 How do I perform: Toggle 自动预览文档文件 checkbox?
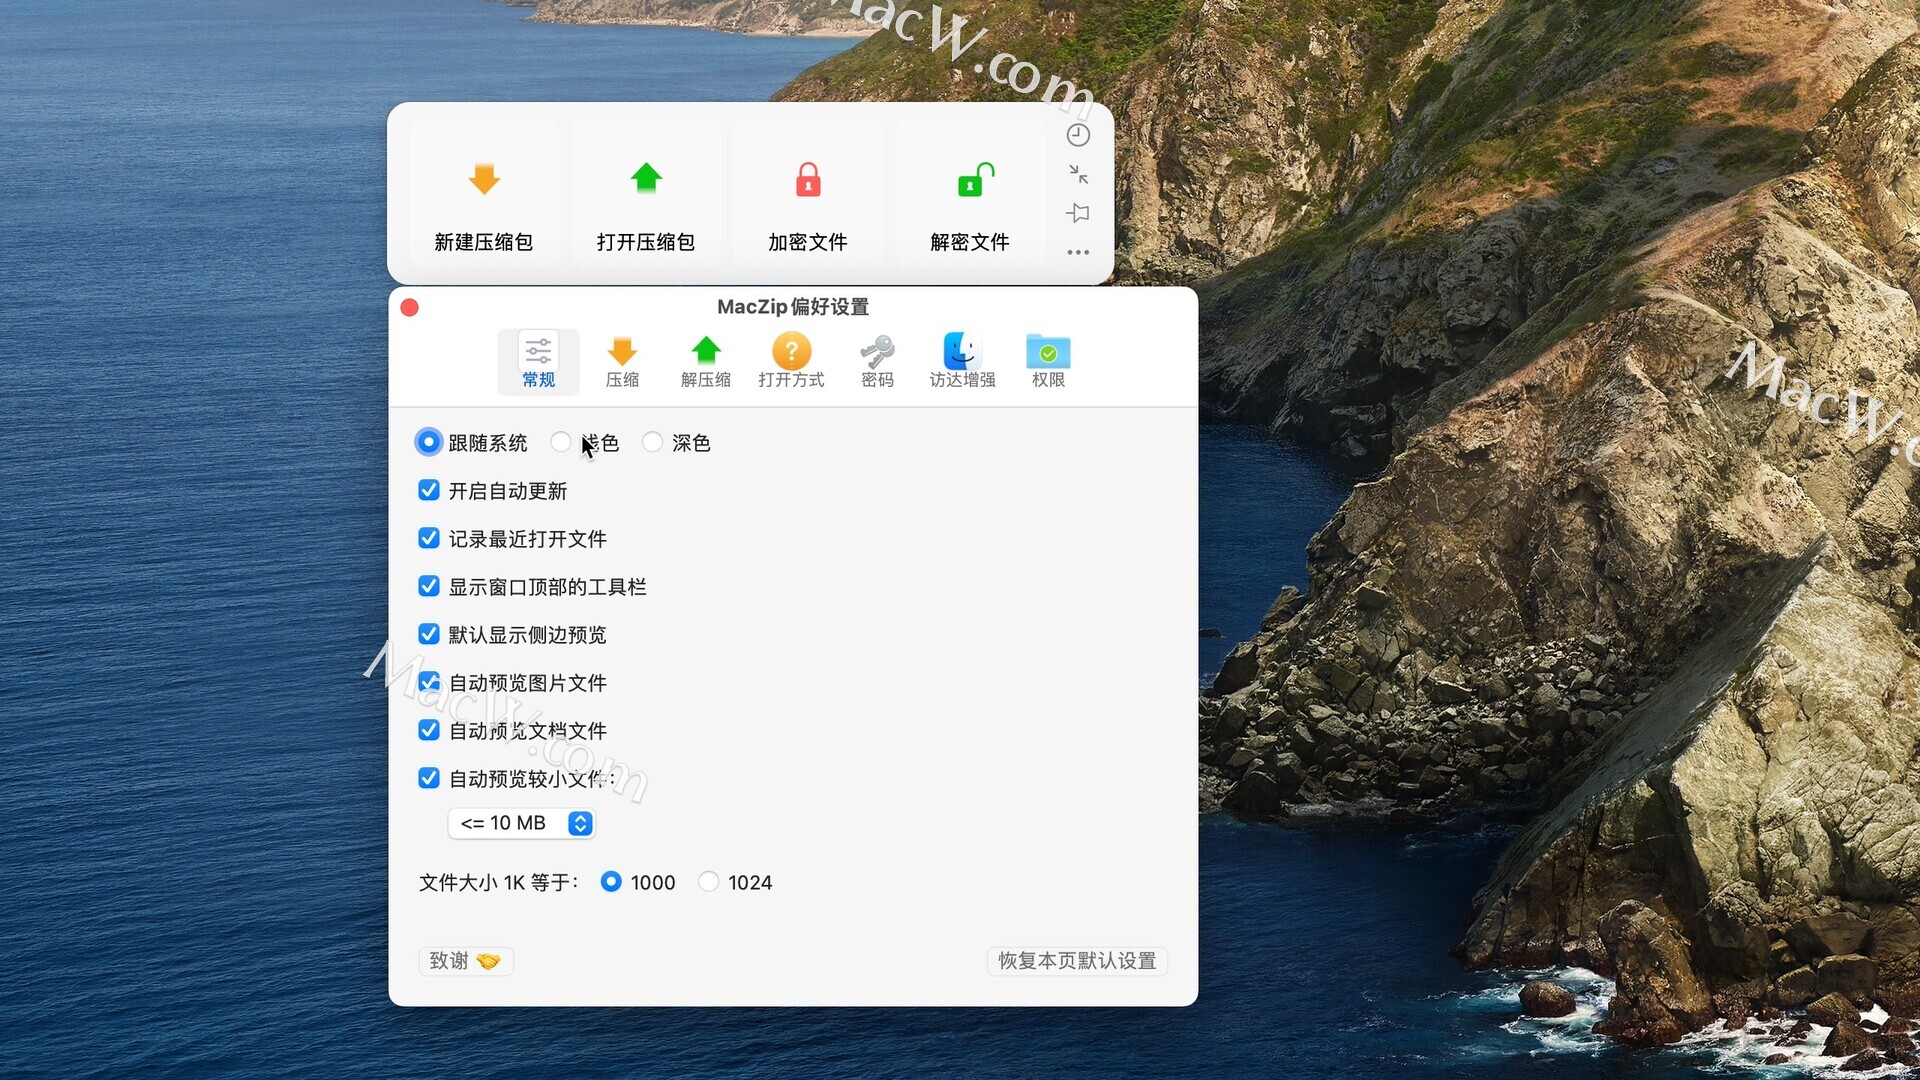(429, 730)
